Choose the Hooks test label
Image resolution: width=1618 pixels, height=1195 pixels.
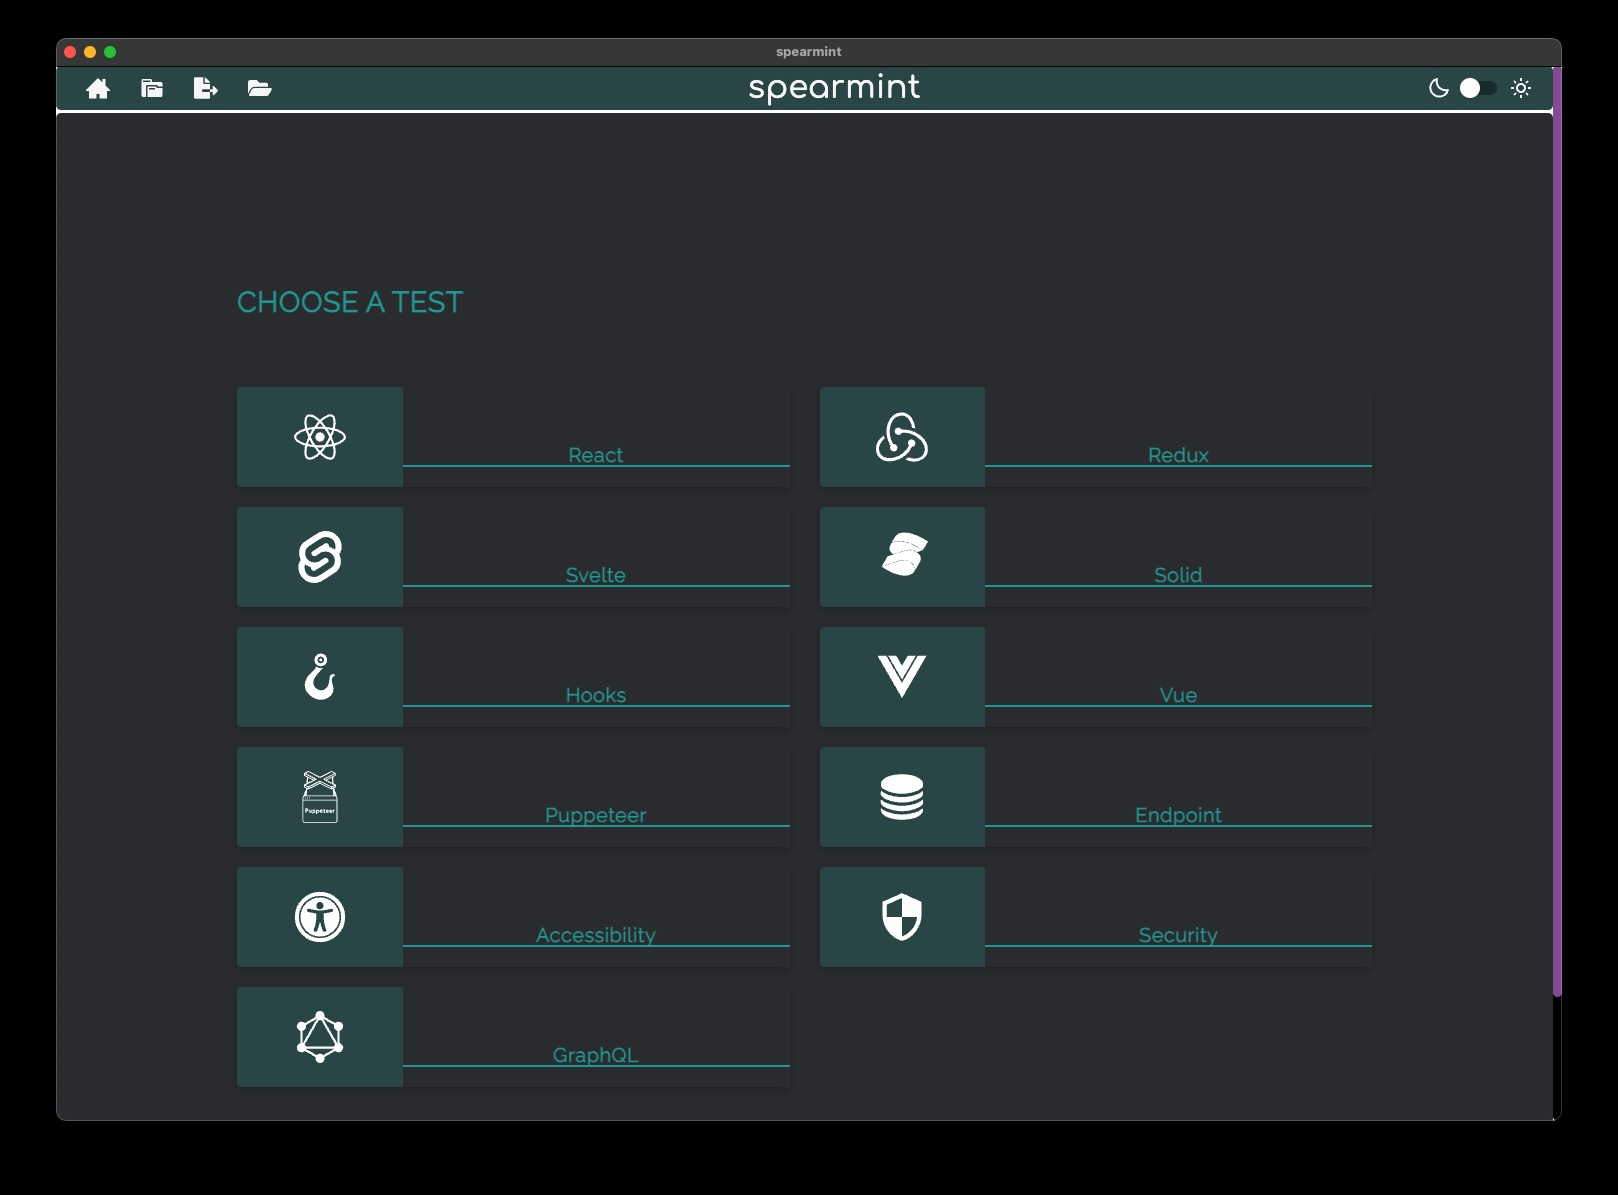click(x=596, y=695)
